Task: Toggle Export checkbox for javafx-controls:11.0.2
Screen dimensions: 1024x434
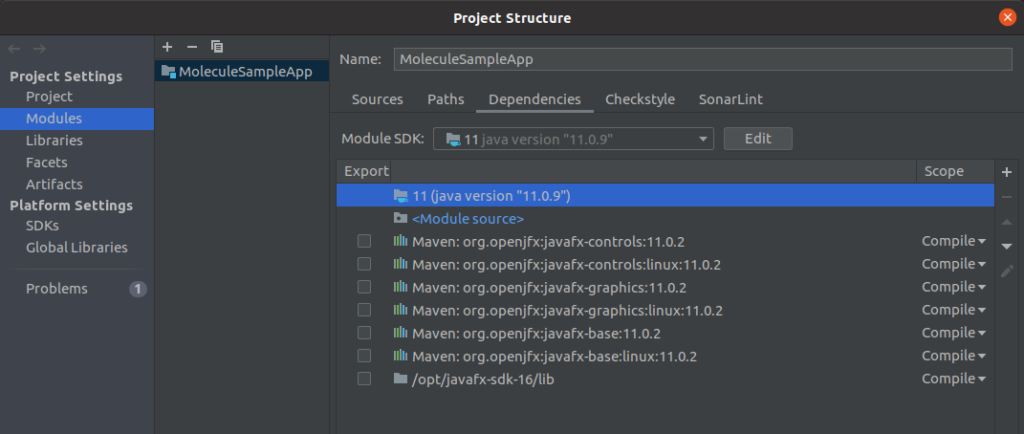Action: tap(364, 241)
